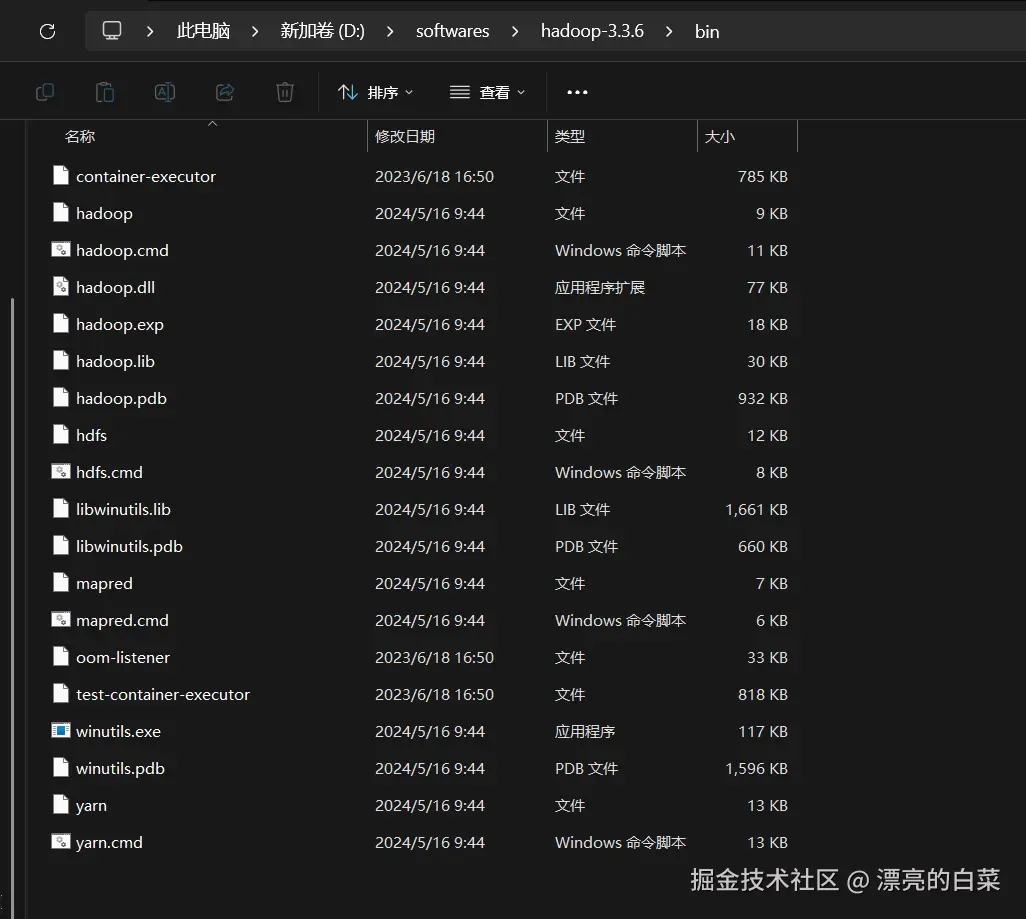The height and width of the screenshot is (919, 1026).
Task: Click the hadoop.pdb file icon
Action: click(x=61, y=397)
